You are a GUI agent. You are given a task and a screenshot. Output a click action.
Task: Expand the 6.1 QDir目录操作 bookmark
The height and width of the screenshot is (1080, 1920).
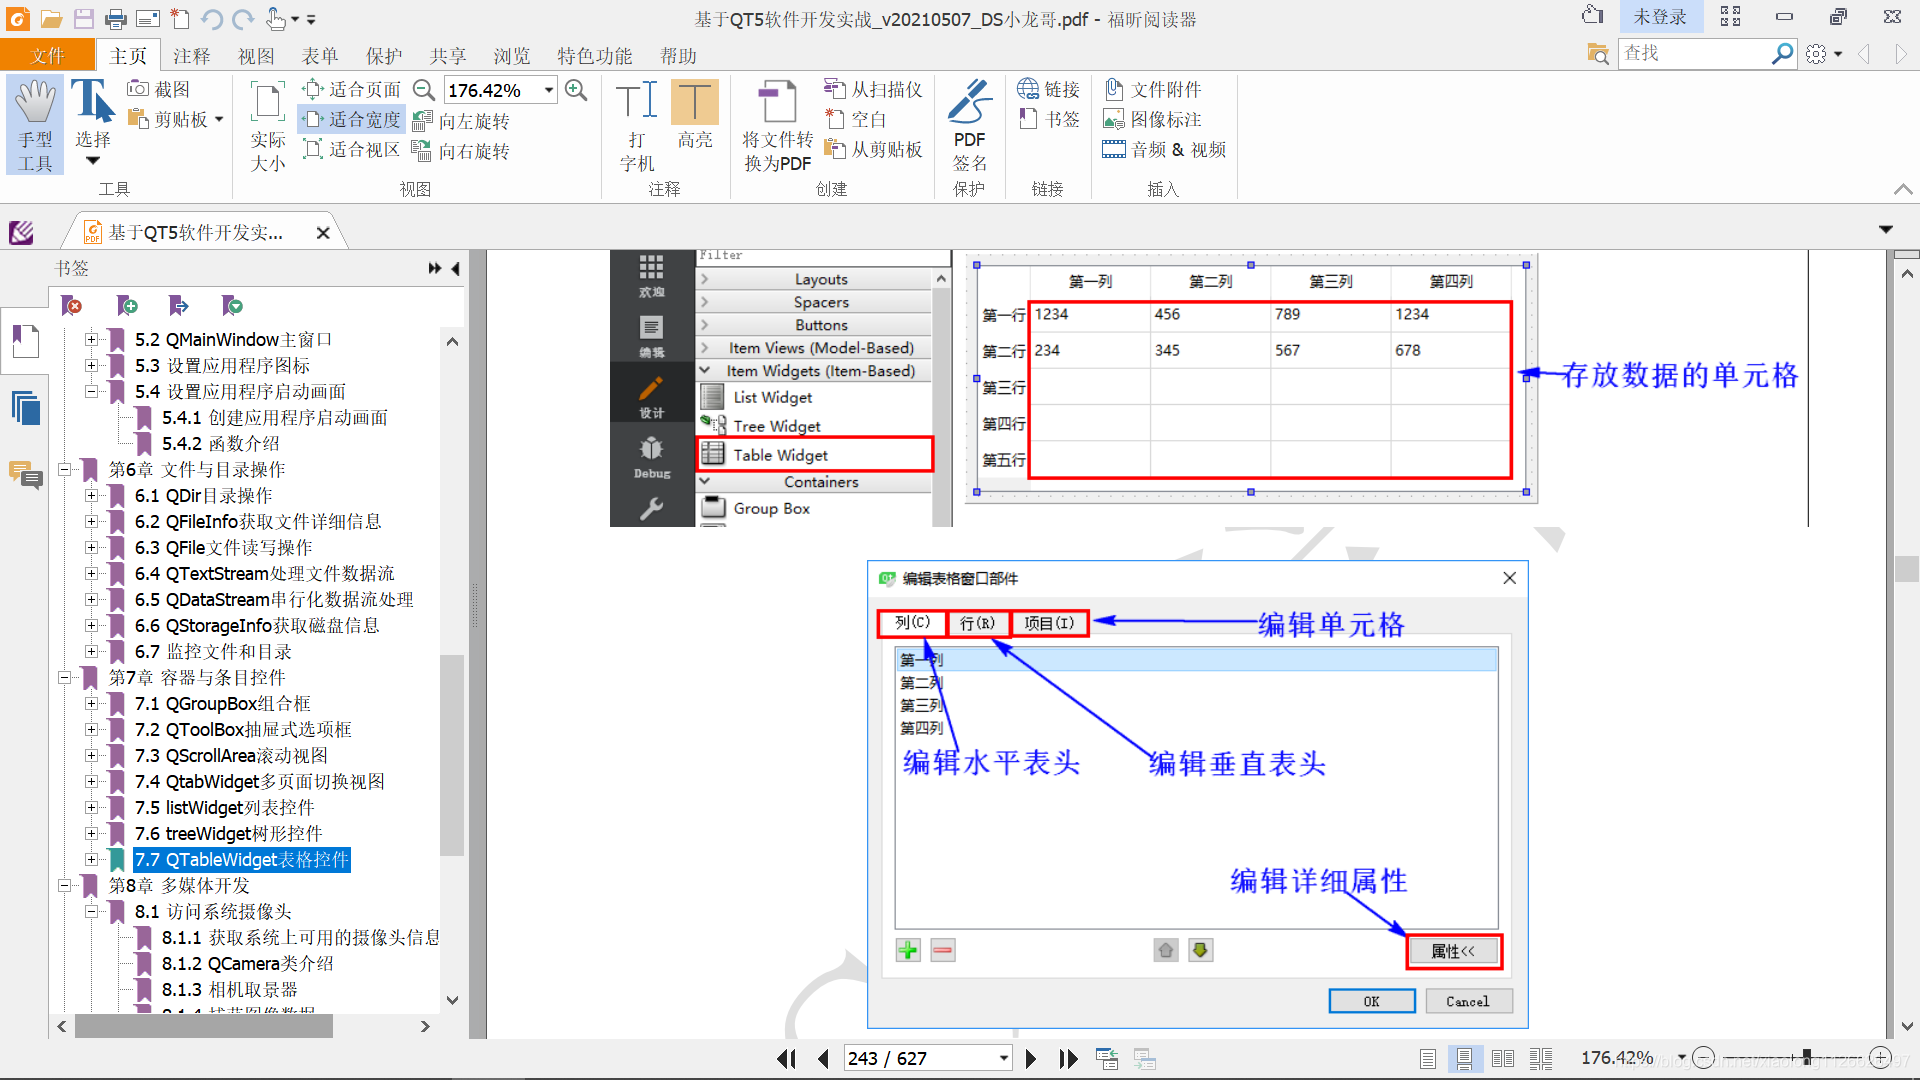[x=91, y=496]
